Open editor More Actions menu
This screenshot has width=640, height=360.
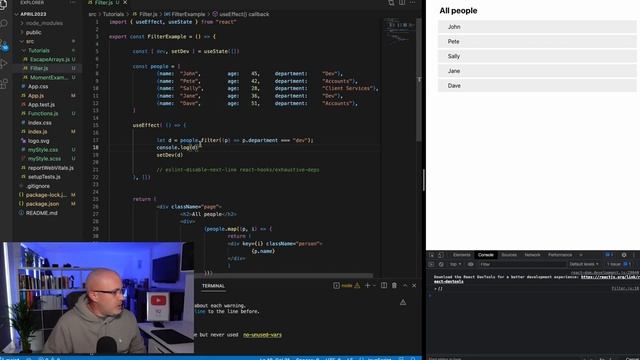click(x=412, y=2)
